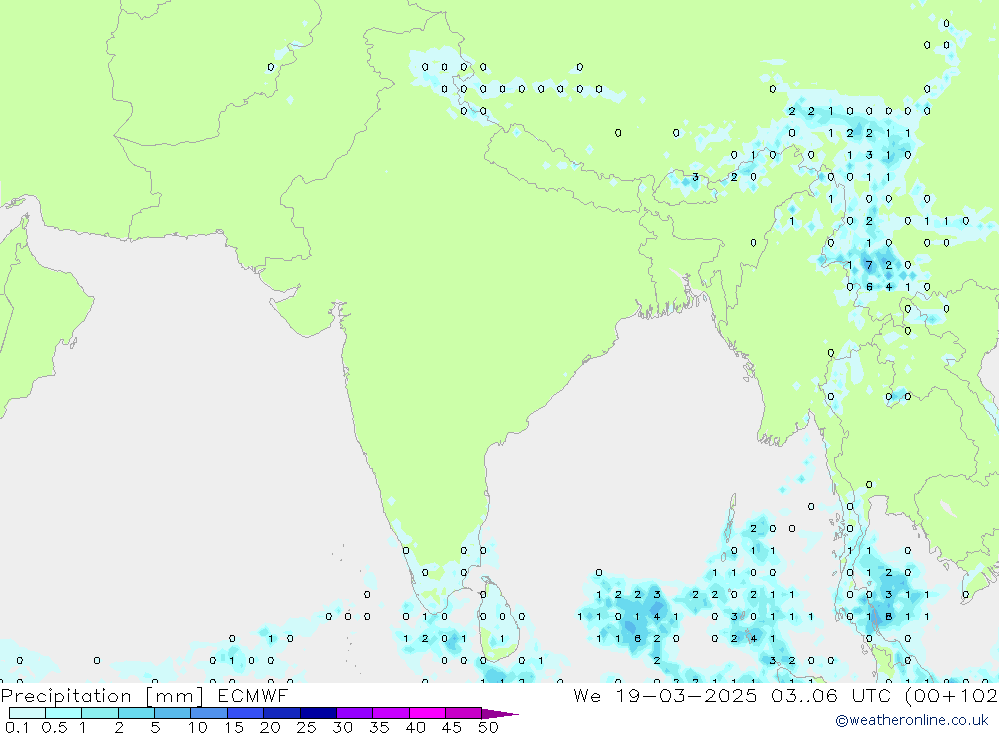Viewport: 1000px width, 733px height.
Task: Select the bright magenta 40–45 mm legend swatch
Action: [427, 713]
